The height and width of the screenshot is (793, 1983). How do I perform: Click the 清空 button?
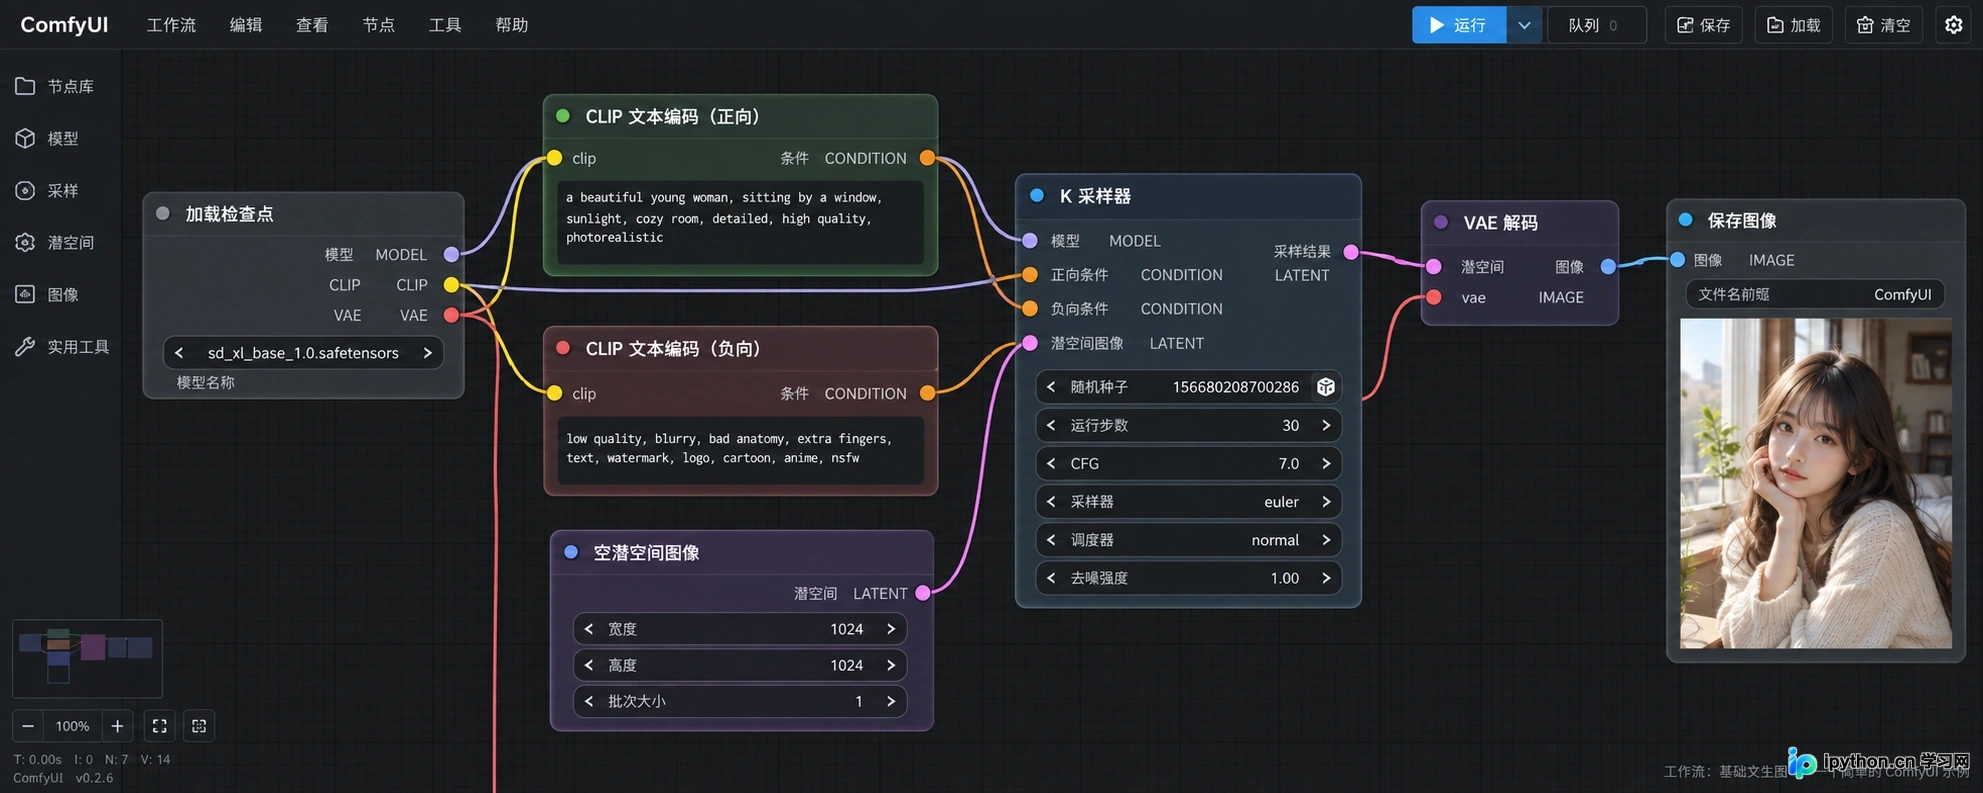pos(1883,25)
